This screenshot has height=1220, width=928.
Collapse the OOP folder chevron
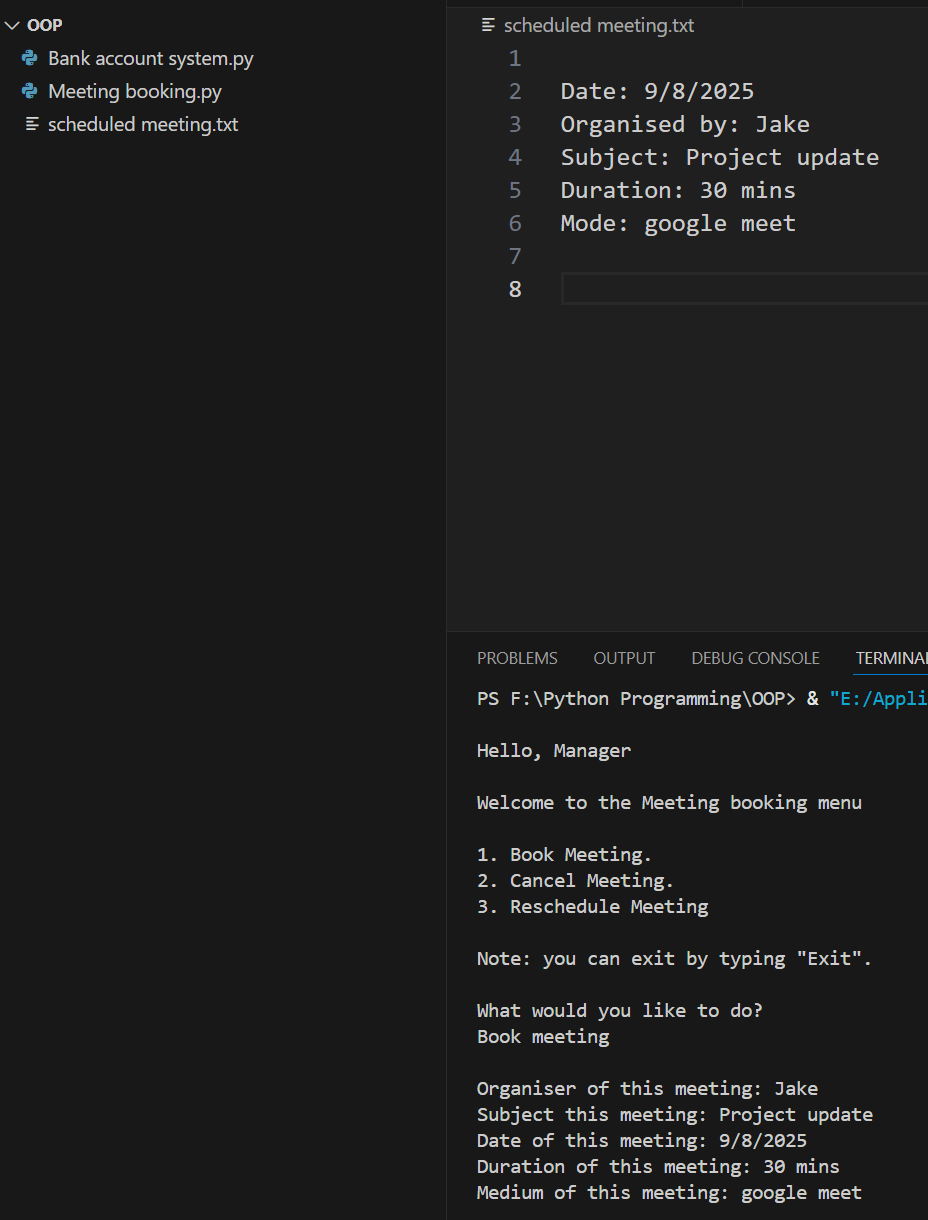point(12,25)
